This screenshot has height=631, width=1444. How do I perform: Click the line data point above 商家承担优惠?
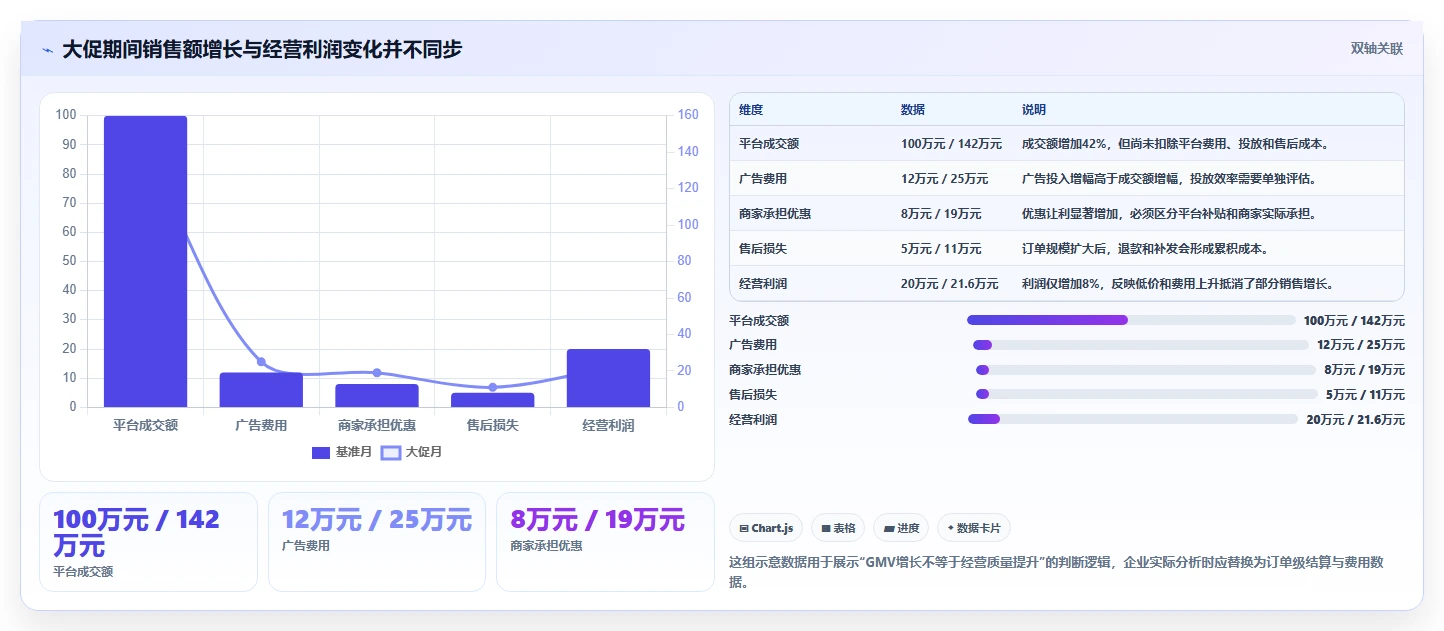(377, 373)
